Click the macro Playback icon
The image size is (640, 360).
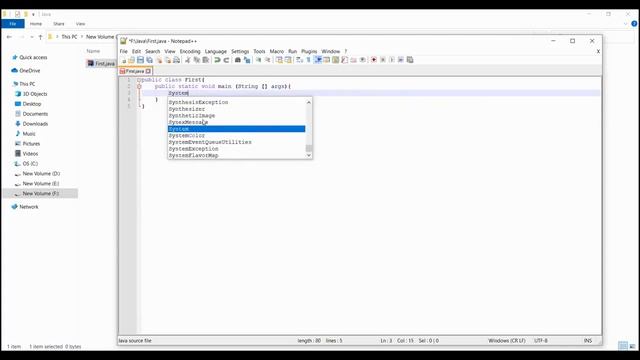pos(392,60)
